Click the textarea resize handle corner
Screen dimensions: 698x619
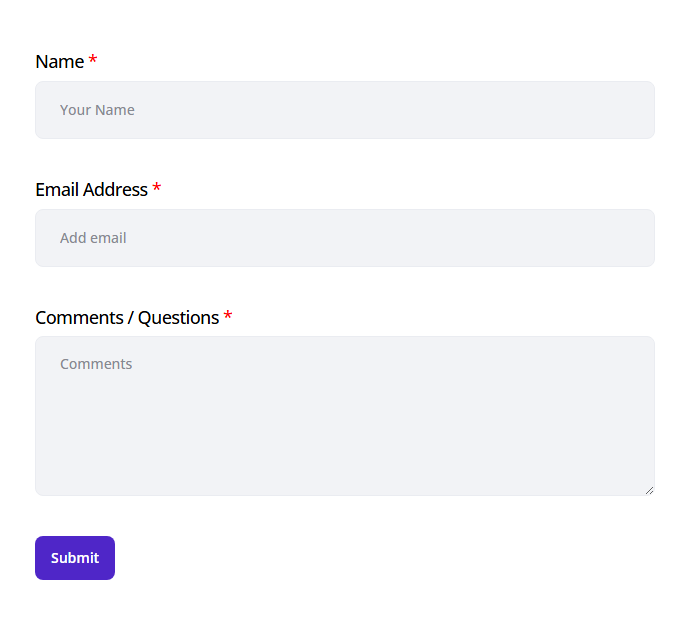click(649, 490)
